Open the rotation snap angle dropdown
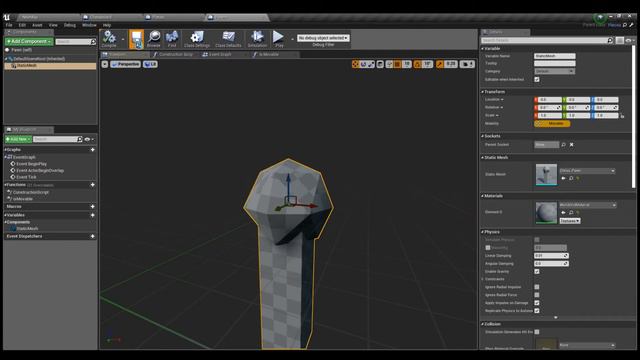Image resolution: width=640 pixels, height=360 pixels. pos(427,64)
